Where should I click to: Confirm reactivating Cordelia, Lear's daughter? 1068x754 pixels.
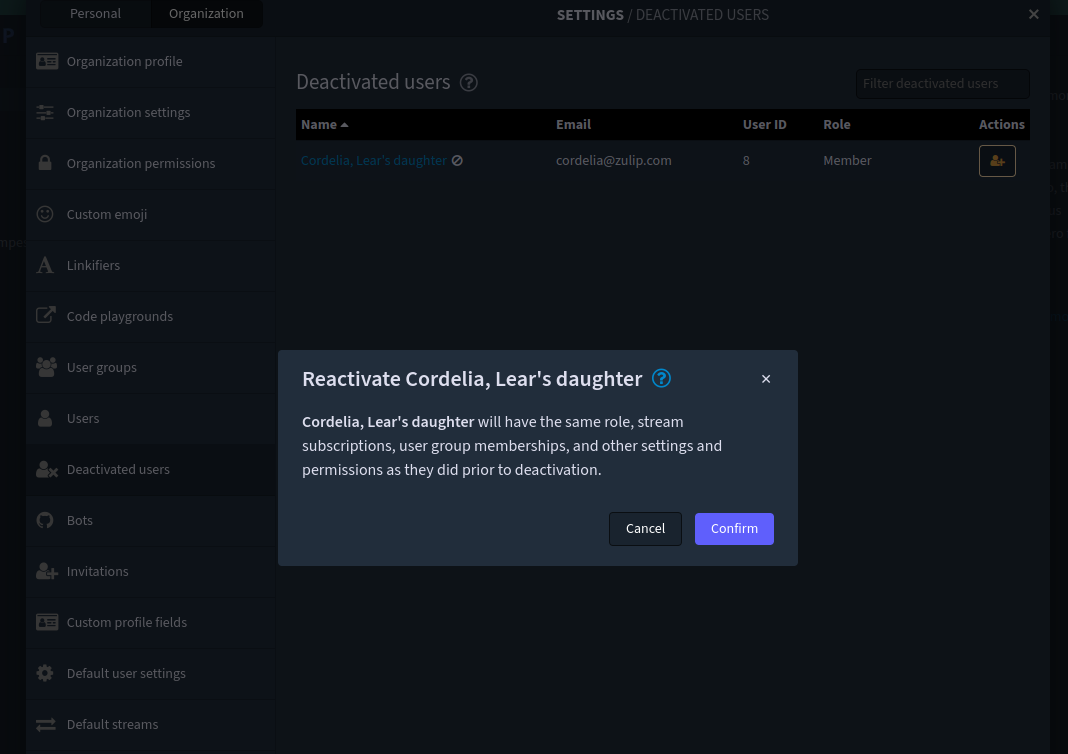coord(734,528)
